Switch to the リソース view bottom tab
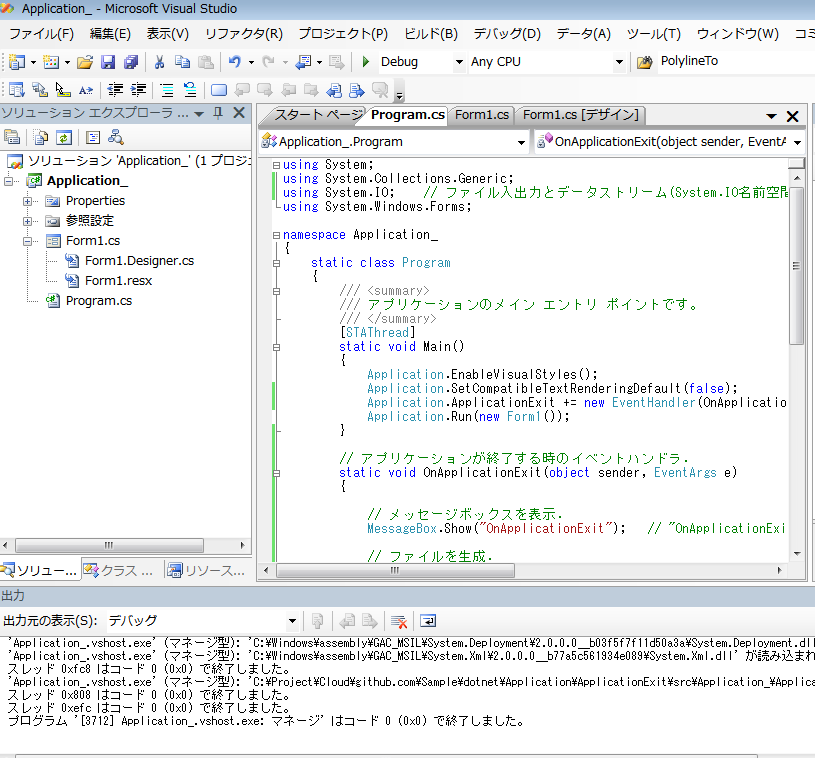The height and width of the screenshot is (758, 815). (x=207, y=571)
